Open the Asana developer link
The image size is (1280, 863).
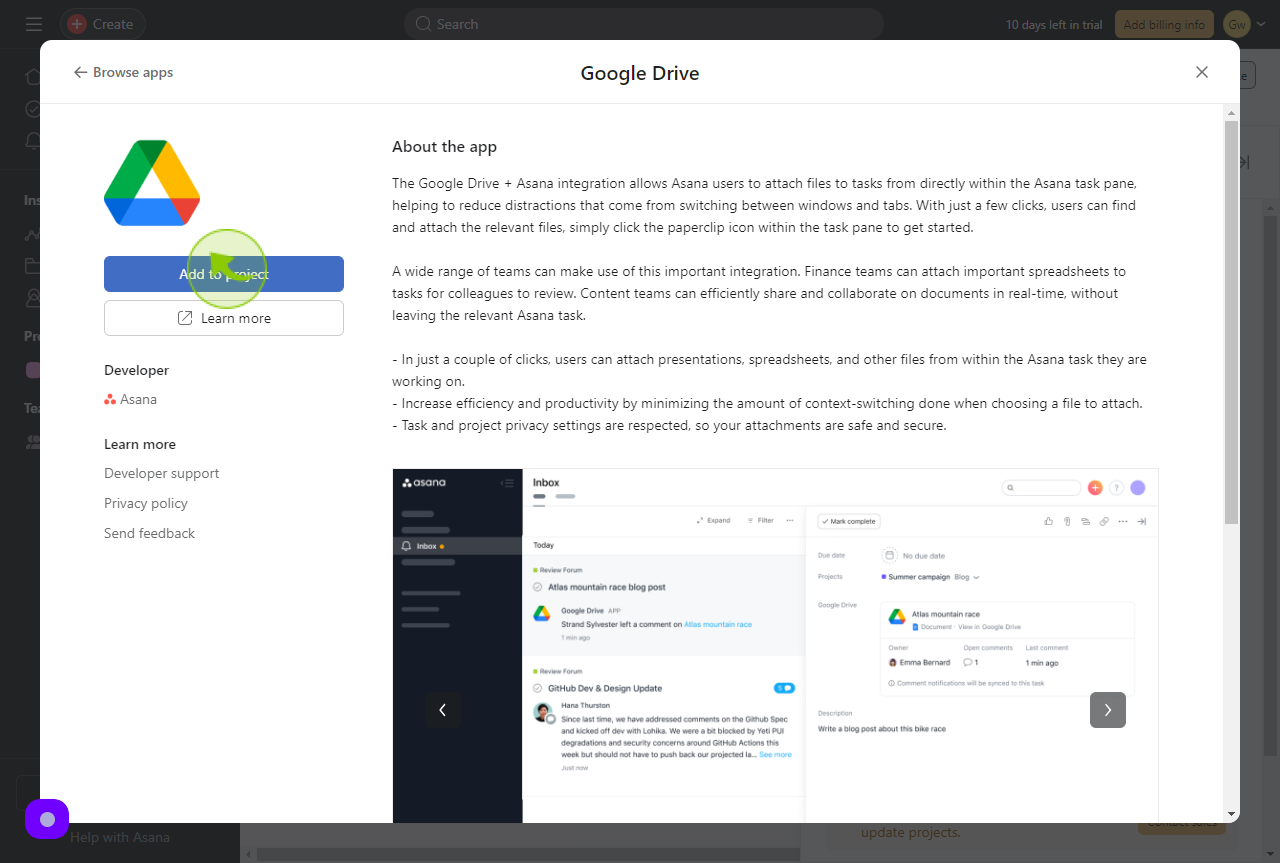tap(131, 399)
